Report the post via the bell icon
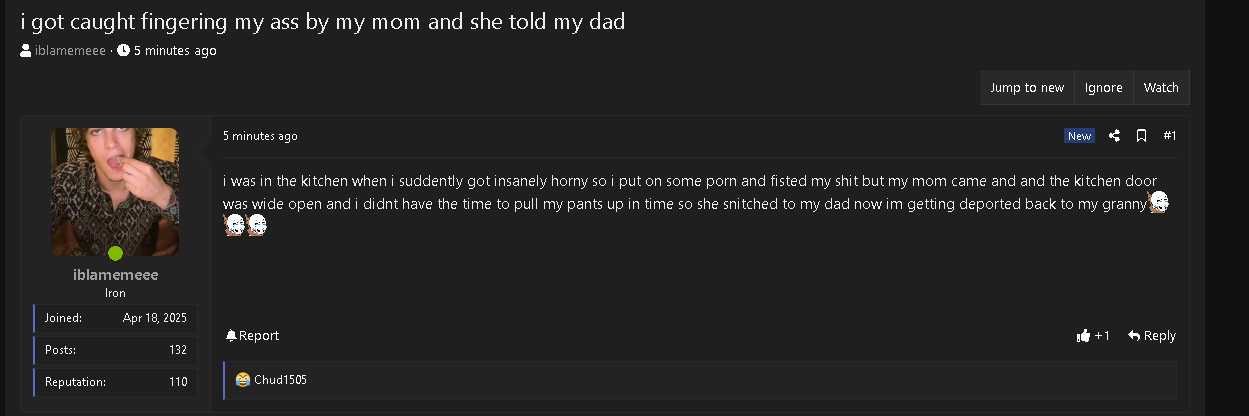 point(231,336)
